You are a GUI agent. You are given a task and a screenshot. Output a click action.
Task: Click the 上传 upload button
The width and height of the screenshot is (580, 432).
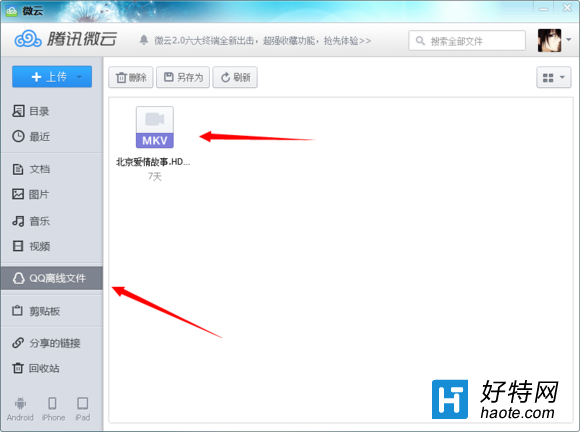tap(52, 77)
